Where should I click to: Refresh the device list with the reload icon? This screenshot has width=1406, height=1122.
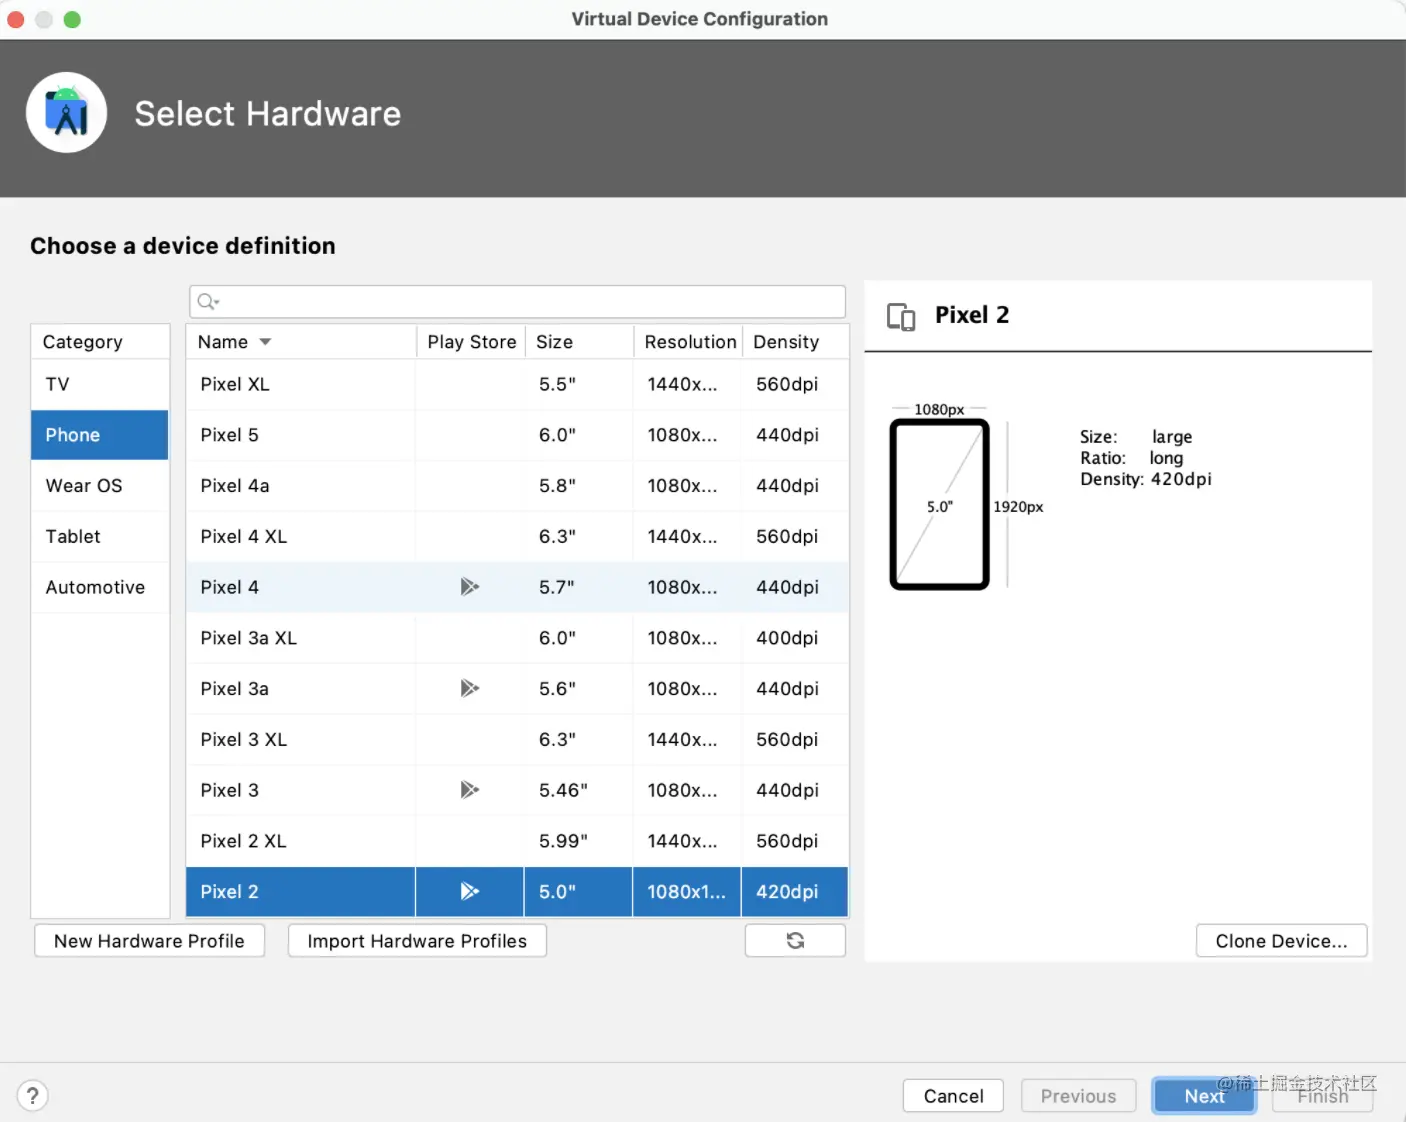click(795, 941)
